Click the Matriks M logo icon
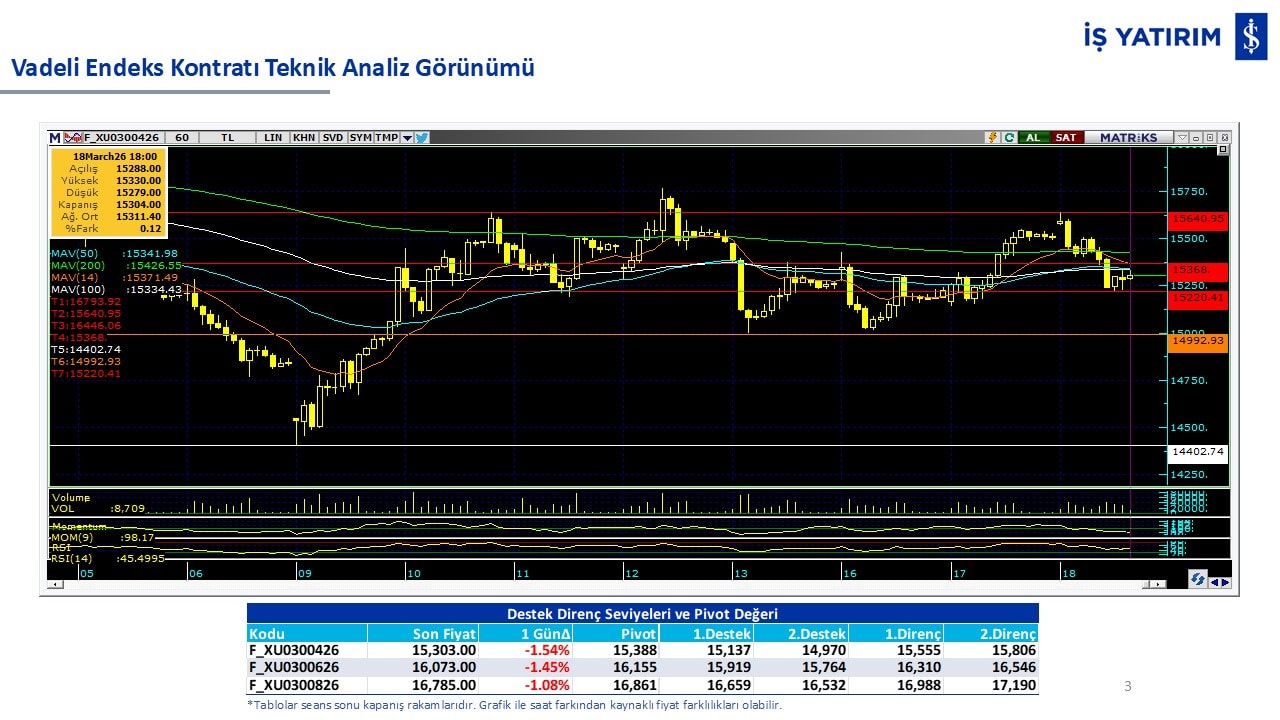 coord(55,138)
